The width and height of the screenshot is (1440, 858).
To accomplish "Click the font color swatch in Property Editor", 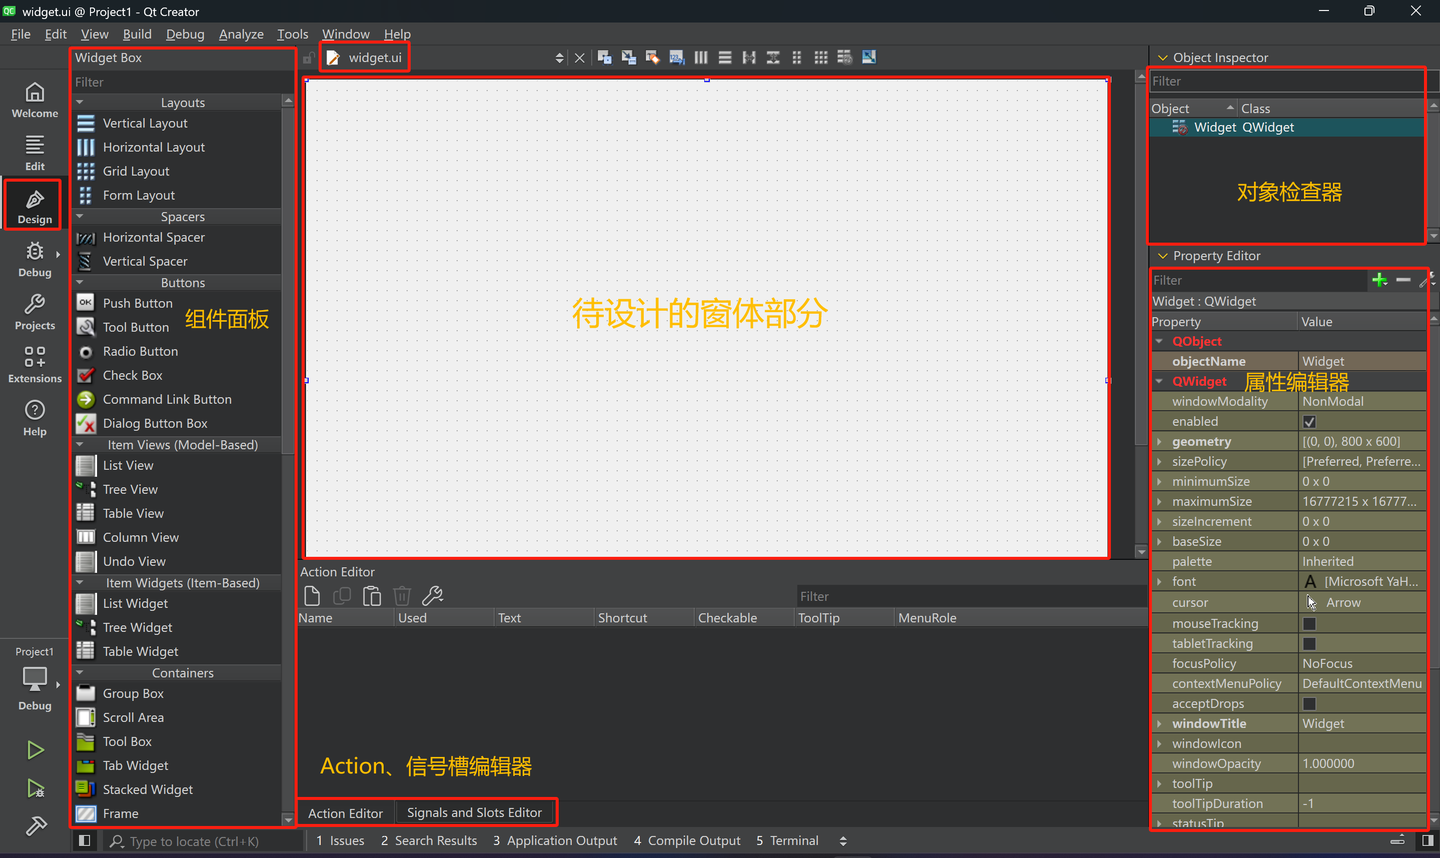I will pyautogui.click(x=1312, y=581).
